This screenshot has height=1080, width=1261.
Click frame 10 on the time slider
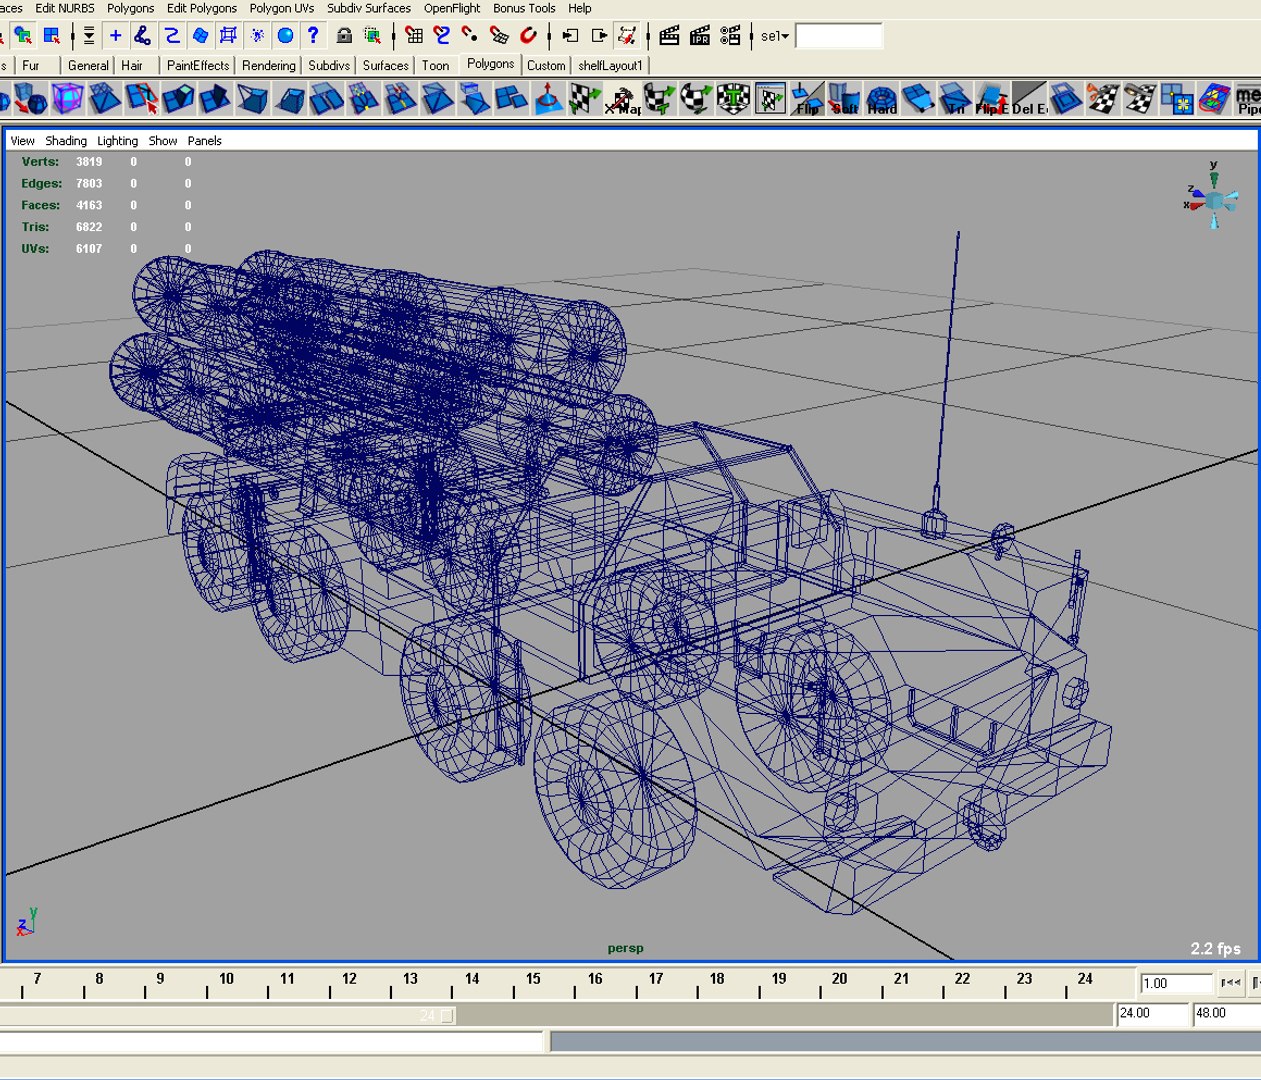226,979
